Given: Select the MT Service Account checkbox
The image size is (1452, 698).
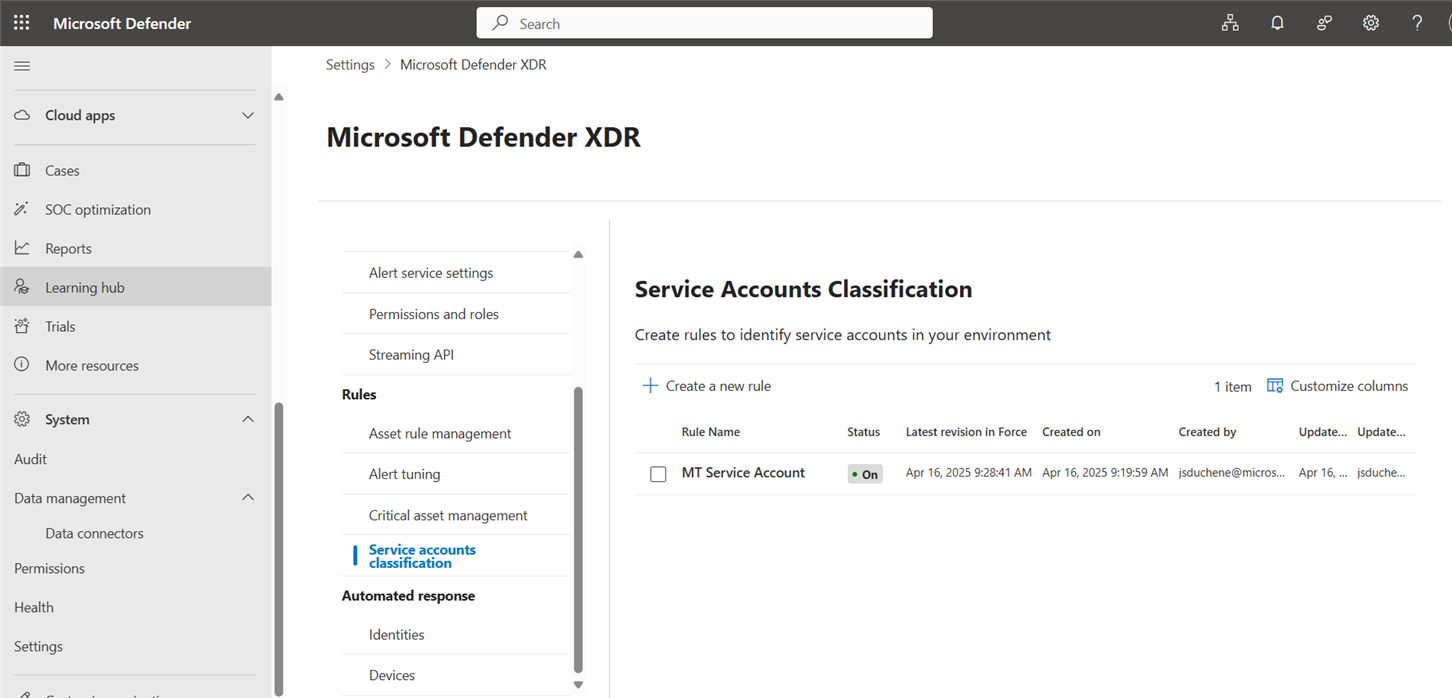Looking at the screenshot, I should pos(658,474).
